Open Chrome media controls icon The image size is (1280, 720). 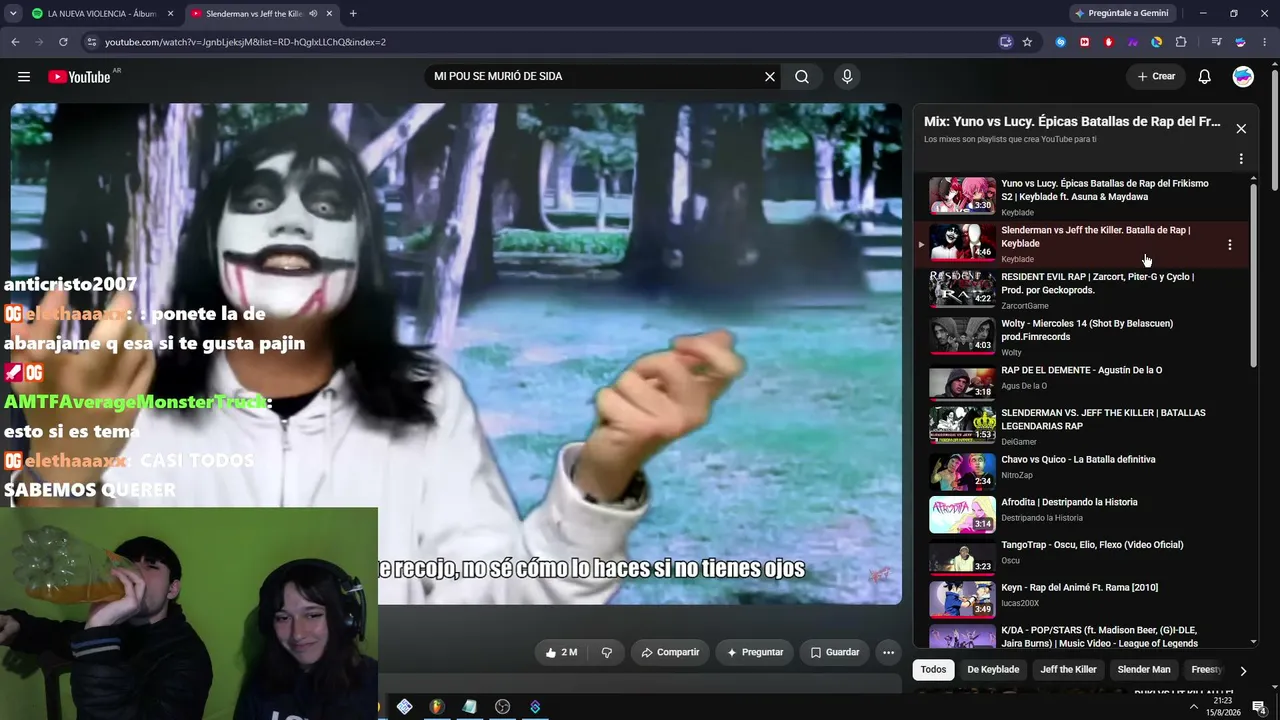1216,42
